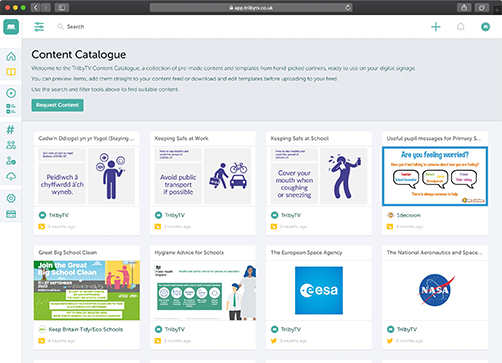Click 1decision author name

tap(408, 215)
